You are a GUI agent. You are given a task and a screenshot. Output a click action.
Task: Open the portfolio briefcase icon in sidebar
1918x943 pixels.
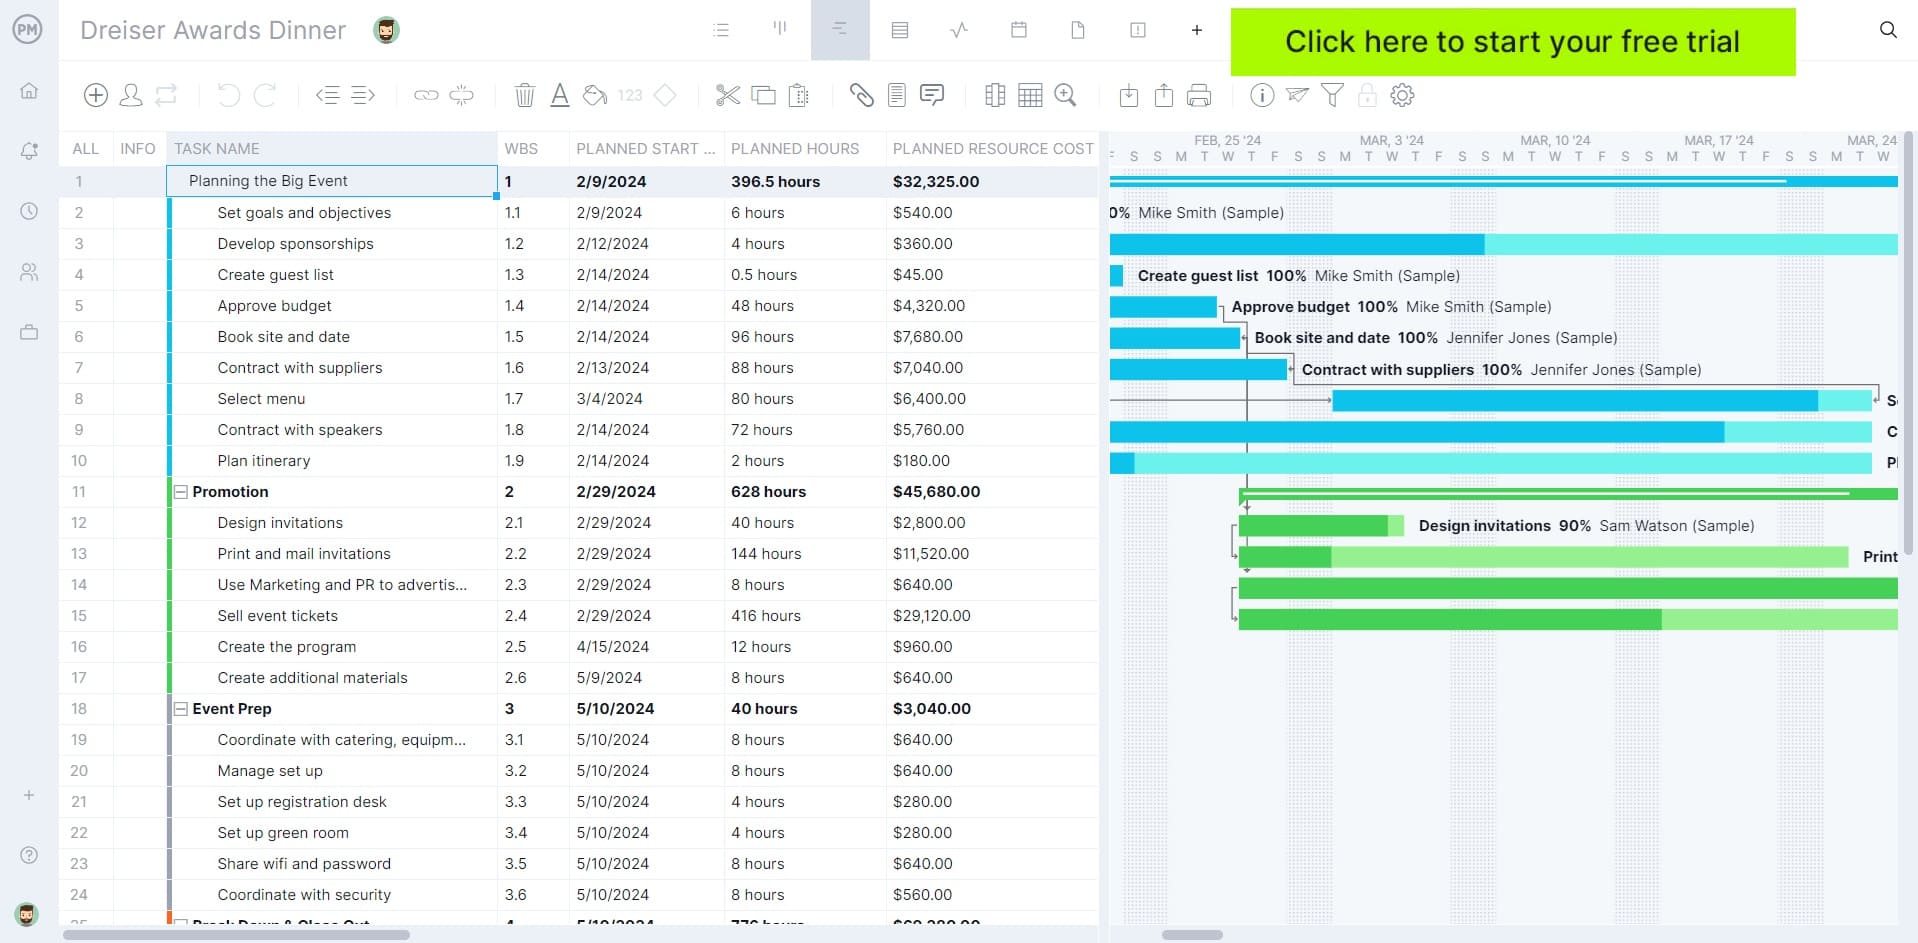pyautogui.click(x=29, y=332)
